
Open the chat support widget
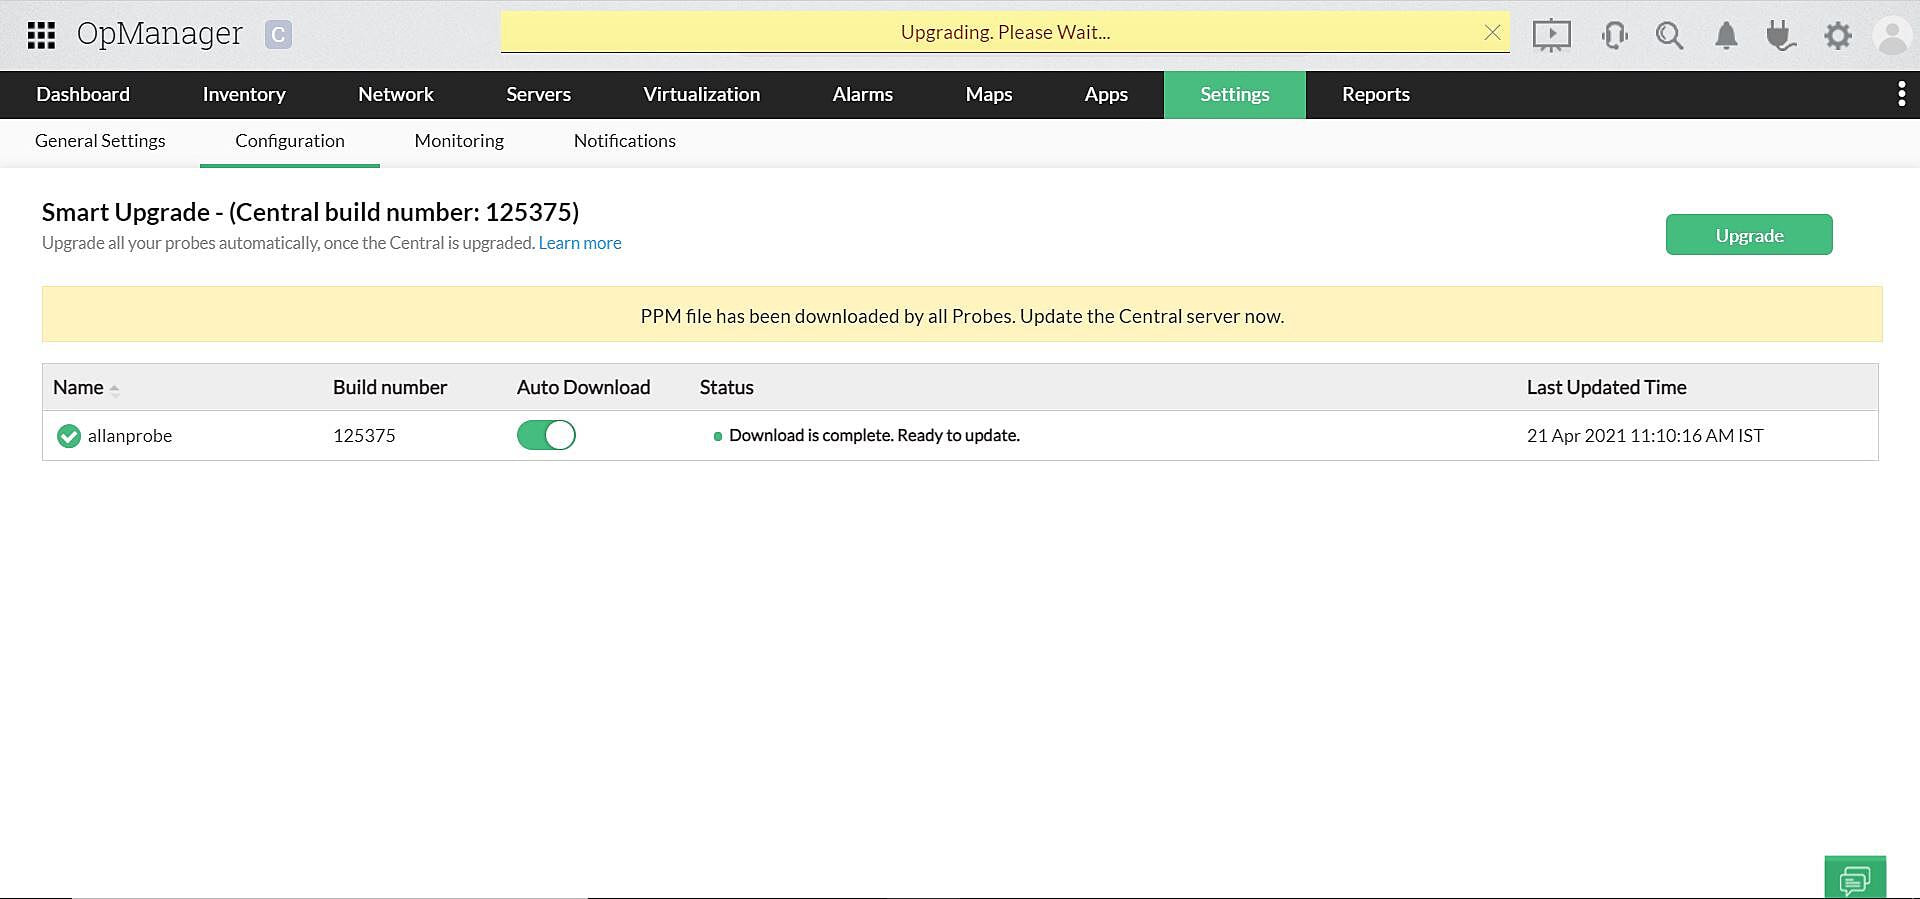pos(1855,877)
